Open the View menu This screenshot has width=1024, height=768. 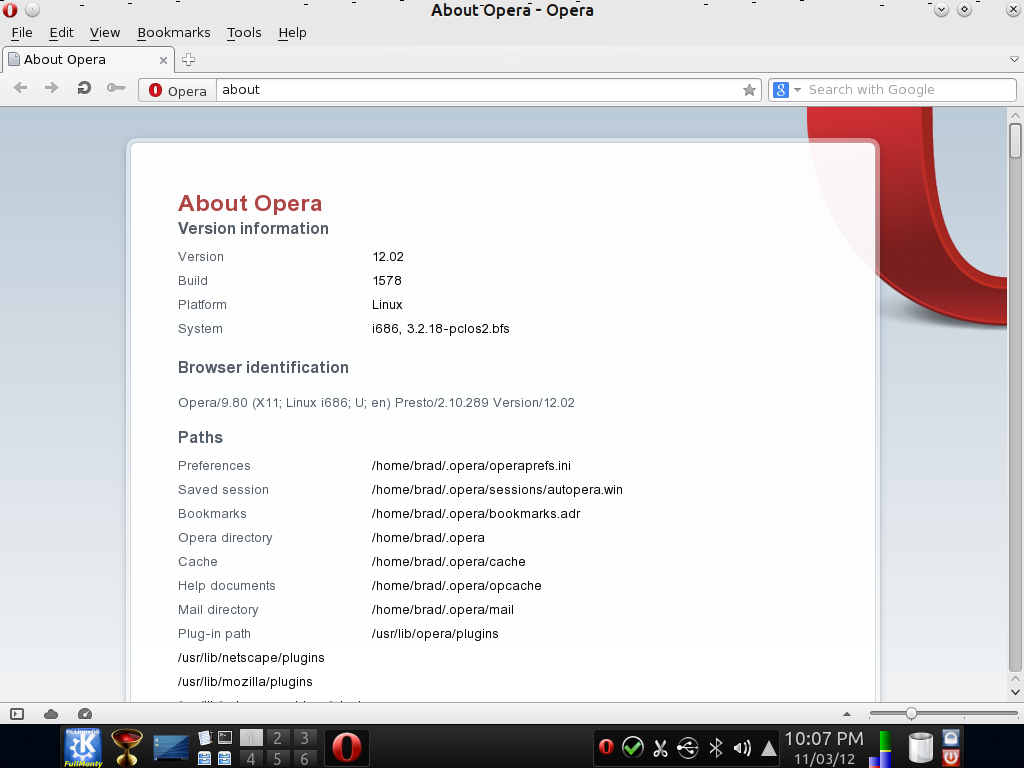point(104,33)
